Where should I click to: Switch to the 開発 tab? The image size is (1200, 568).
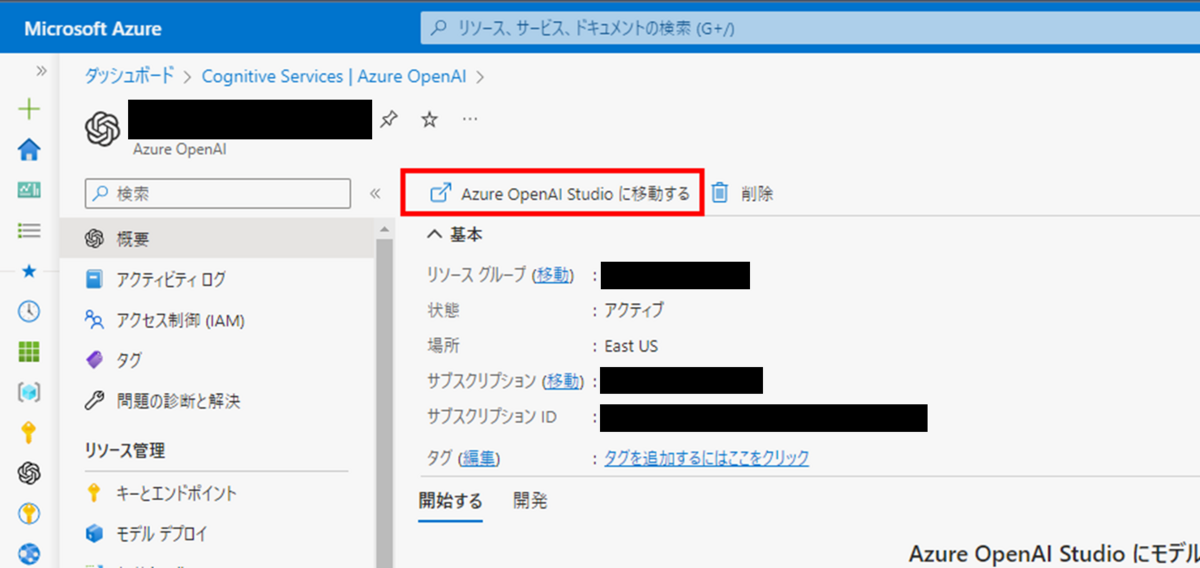[x=530, y=501]
